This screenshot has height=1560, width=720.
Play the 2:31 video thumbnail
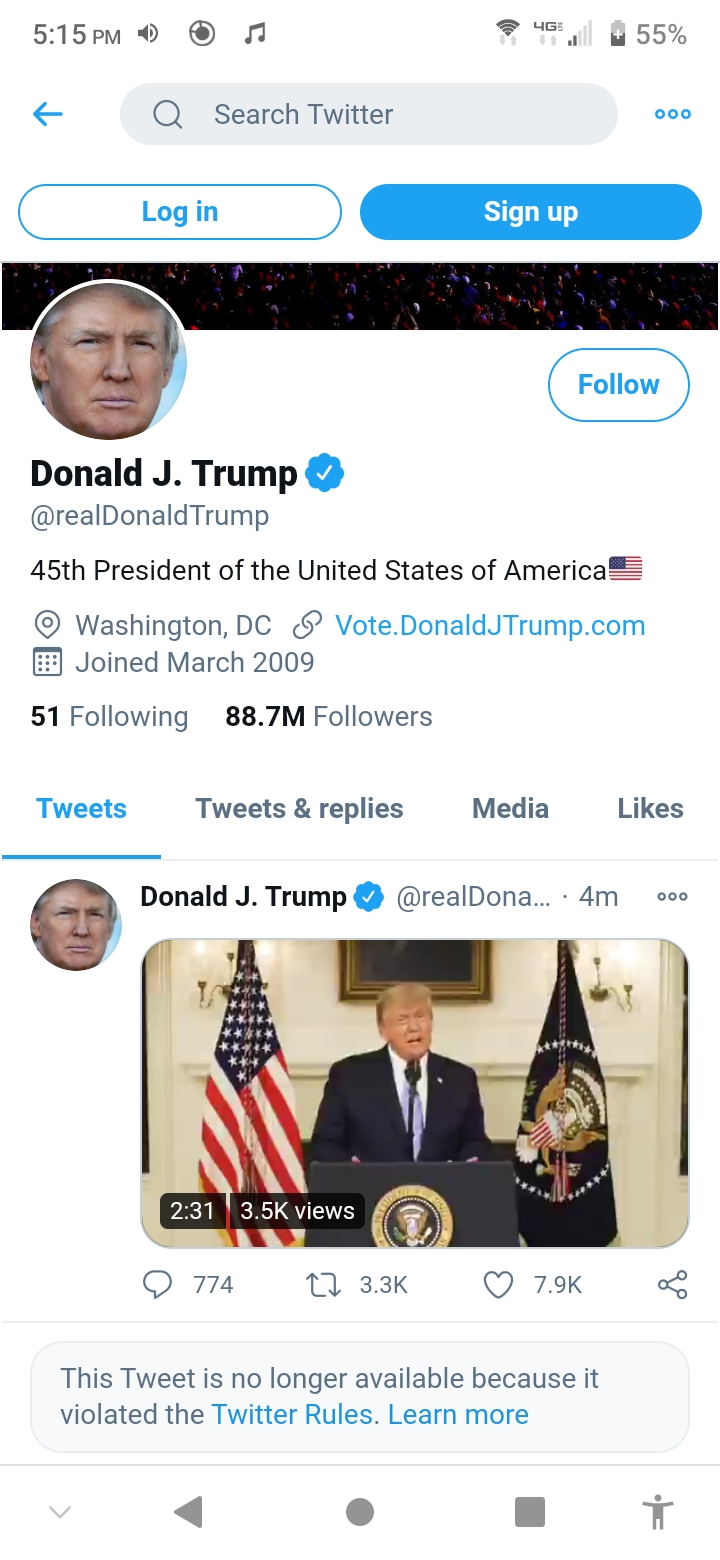pyautogui.click(x=414, y=1092)
